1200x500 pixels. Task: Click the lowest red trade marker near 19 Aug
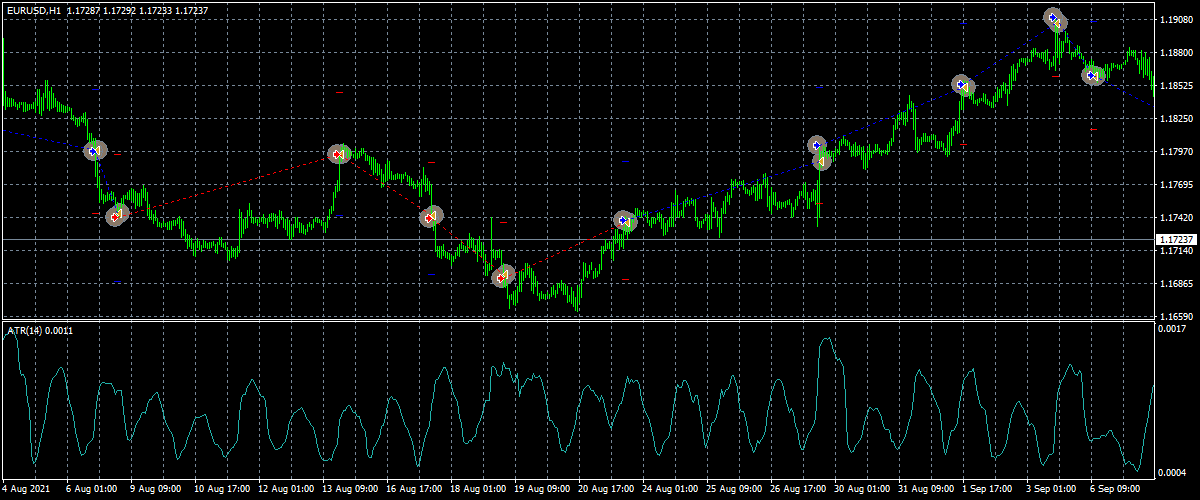[503, 277]
